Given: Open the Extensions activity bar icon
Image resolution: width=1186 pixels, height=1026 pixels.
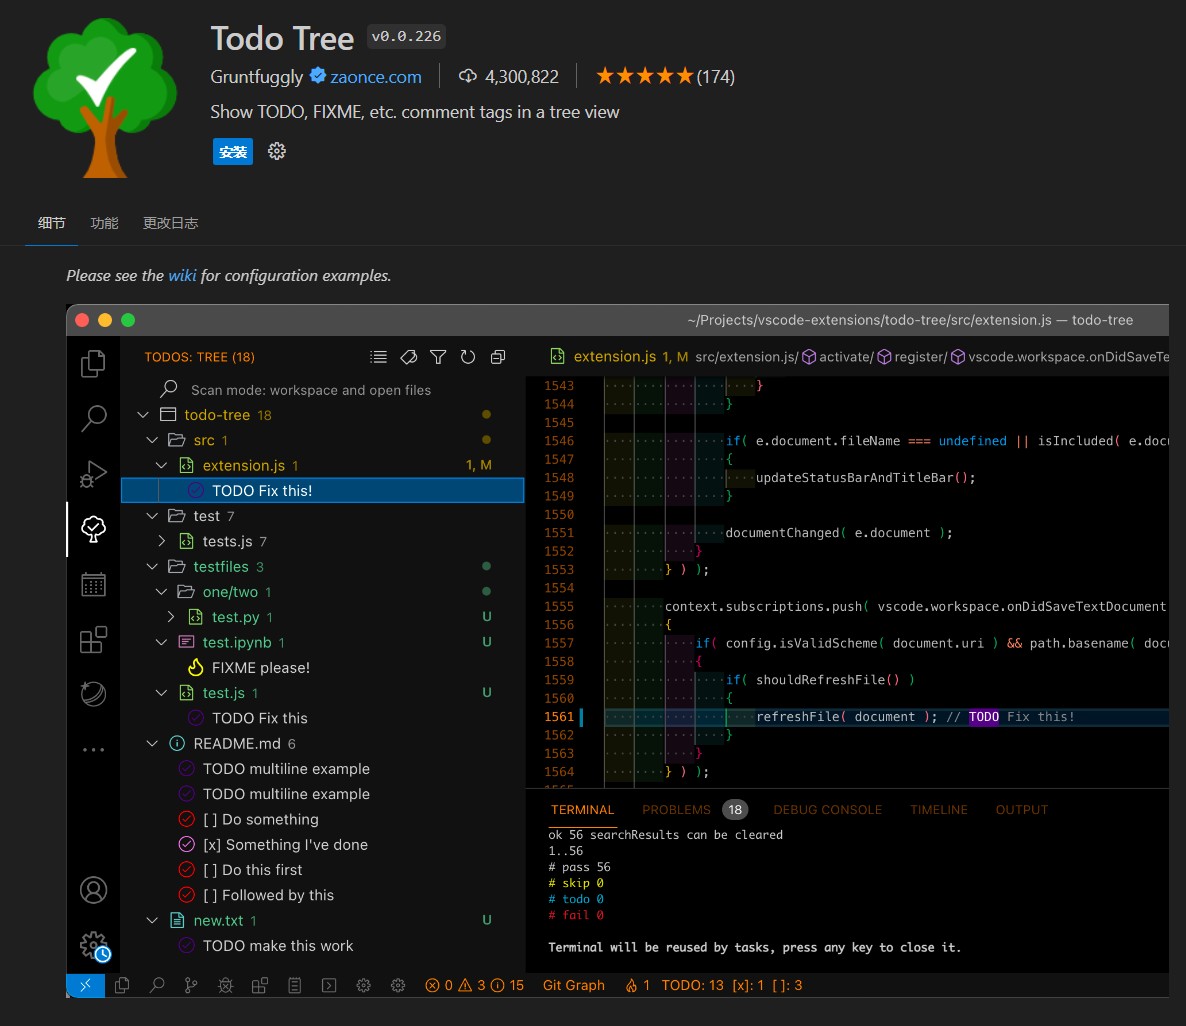Looking at the screenshot, I should pyautogui.click(x=93, y=639).
